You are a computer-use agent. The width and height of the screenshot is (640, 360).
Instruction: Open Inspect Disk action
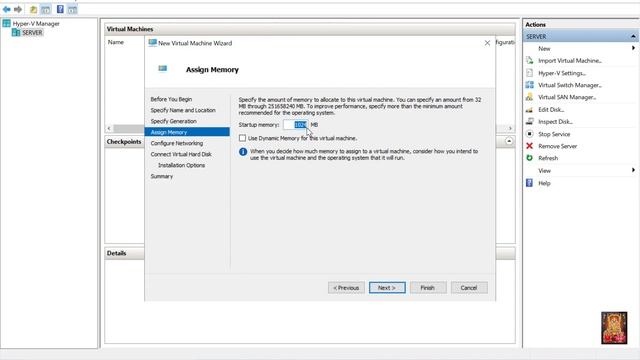pos(555,122)
